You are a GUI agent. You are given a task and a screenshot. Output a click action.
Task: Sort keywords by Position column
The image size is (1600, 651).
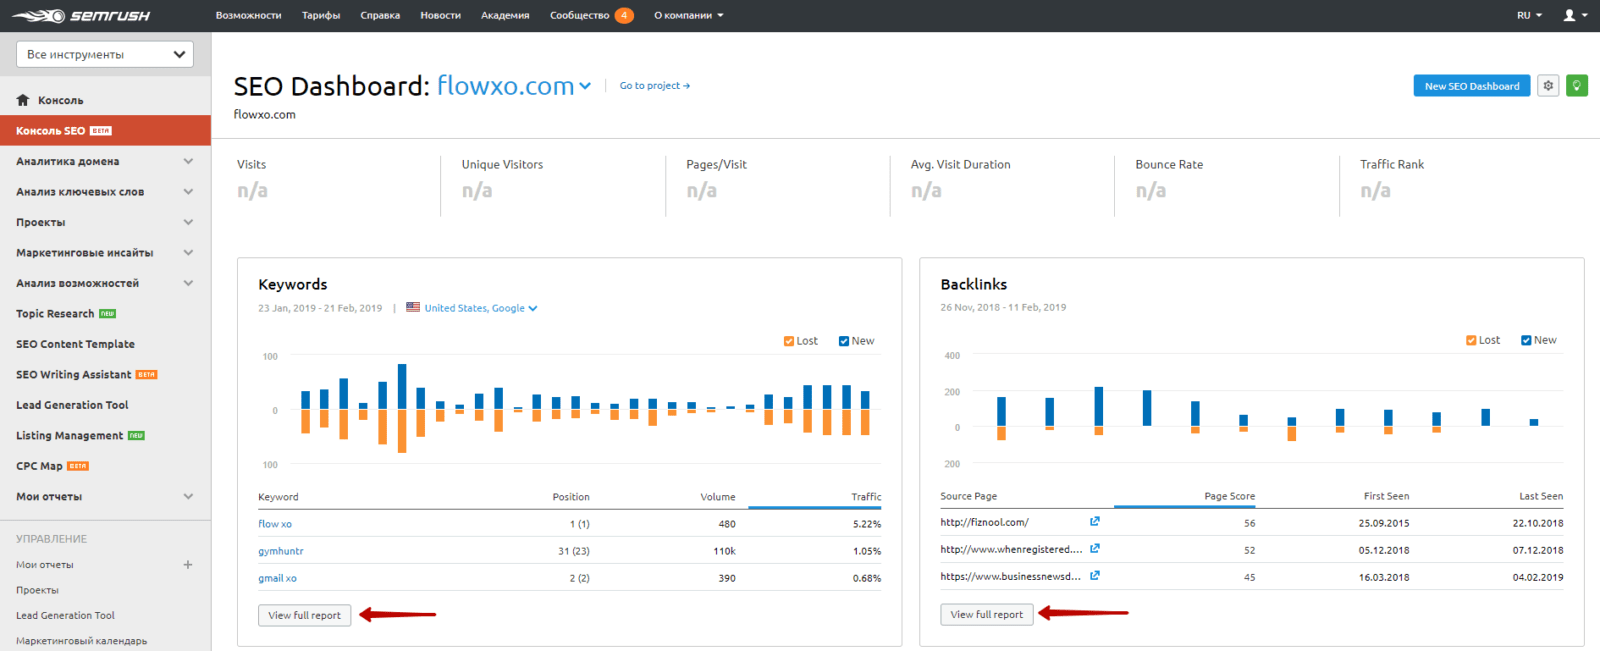(x=571, y=497)
